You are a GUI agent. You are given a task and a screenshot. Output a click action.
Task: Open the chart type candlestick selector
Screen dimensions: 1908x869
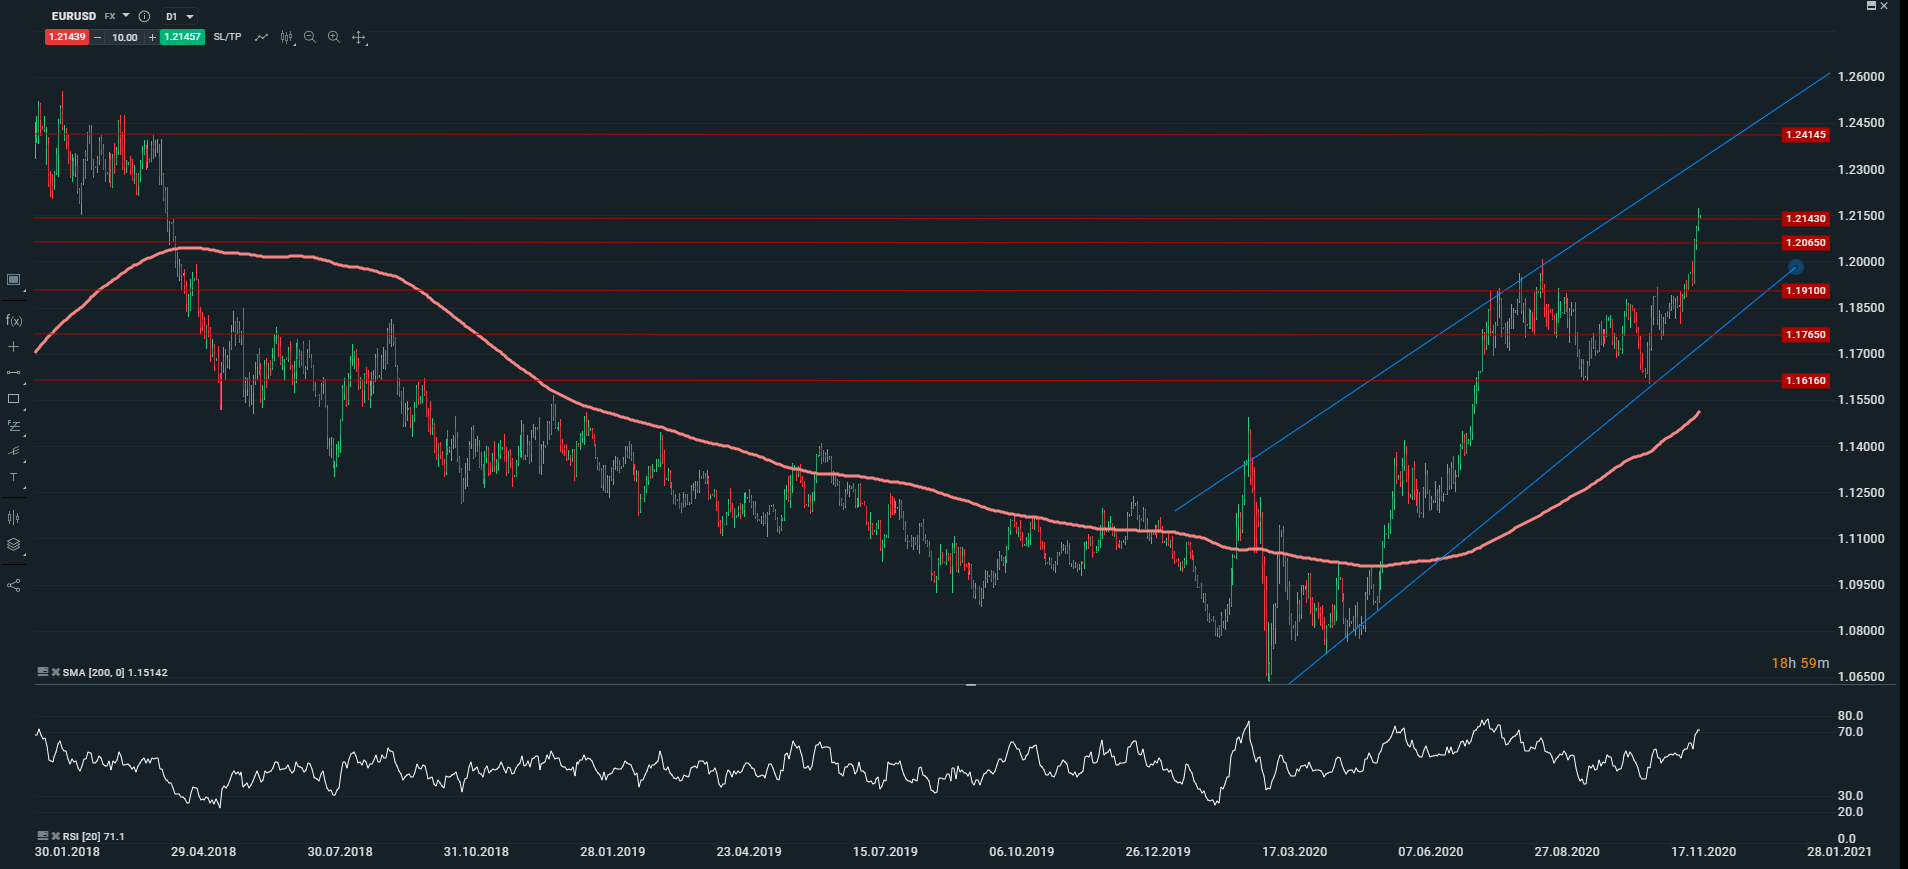tap(287, 37)
